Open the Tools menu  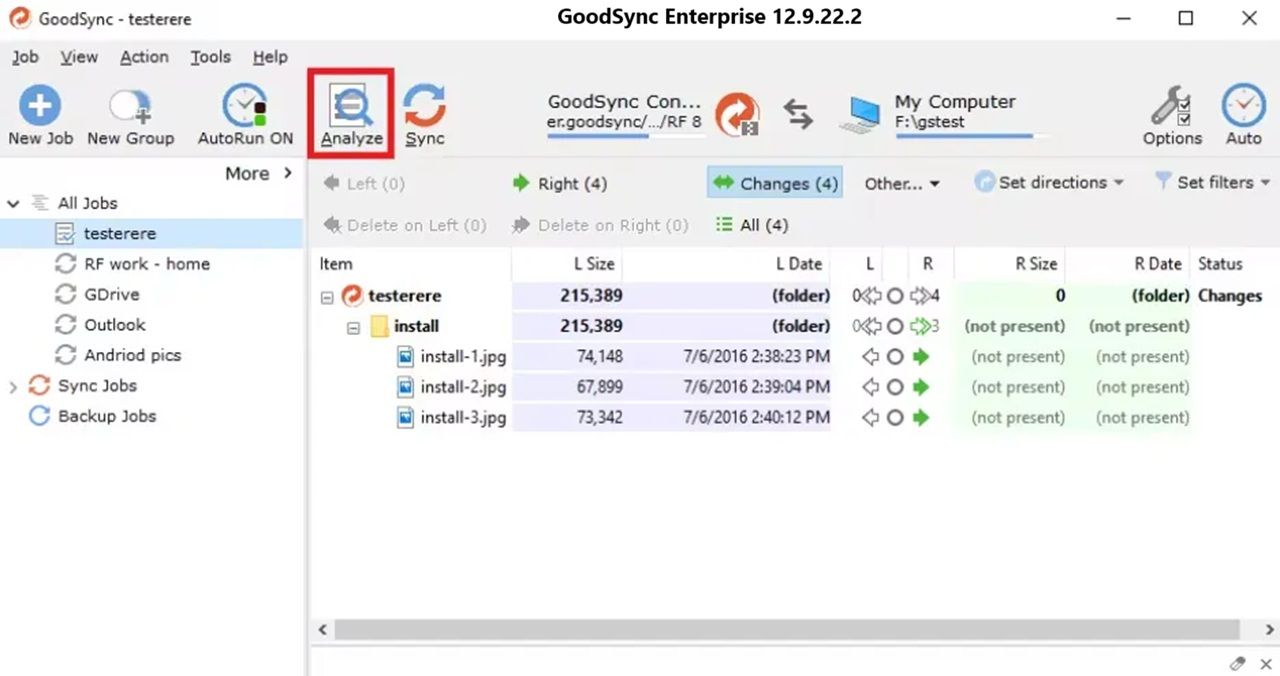click(x=210, y=57)
